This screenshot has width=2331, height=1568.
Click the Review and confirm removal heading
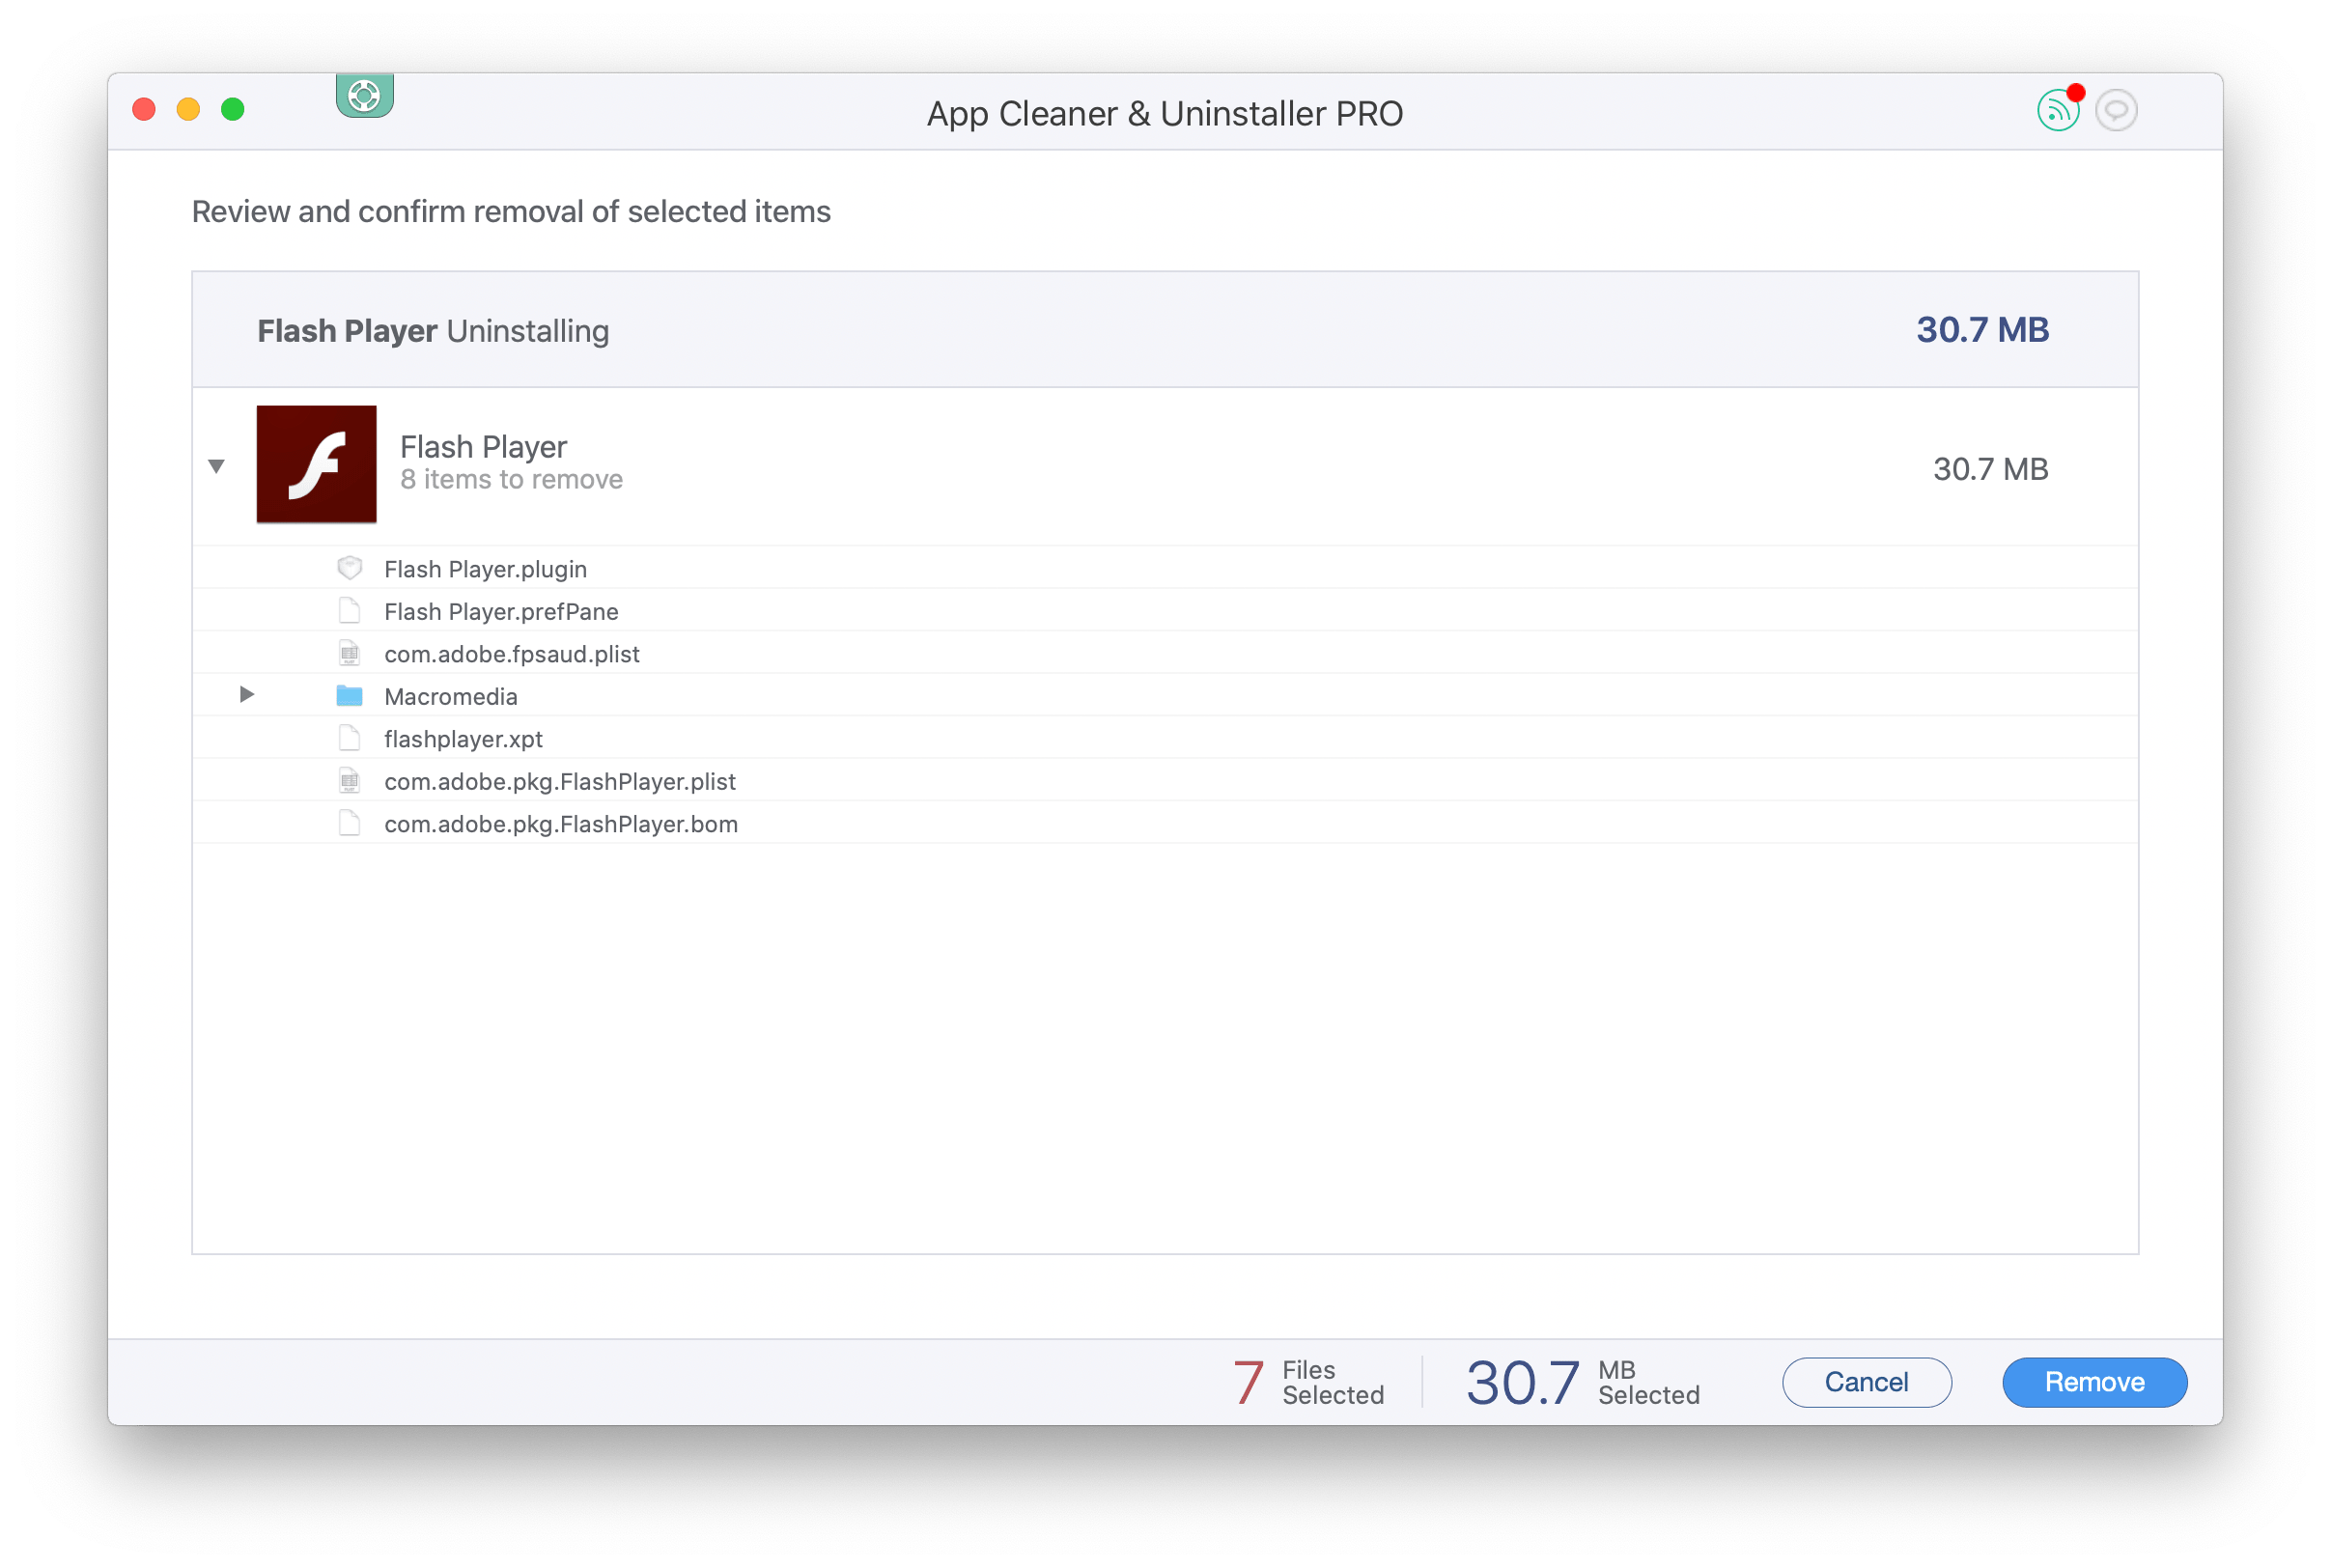(511, 211)
